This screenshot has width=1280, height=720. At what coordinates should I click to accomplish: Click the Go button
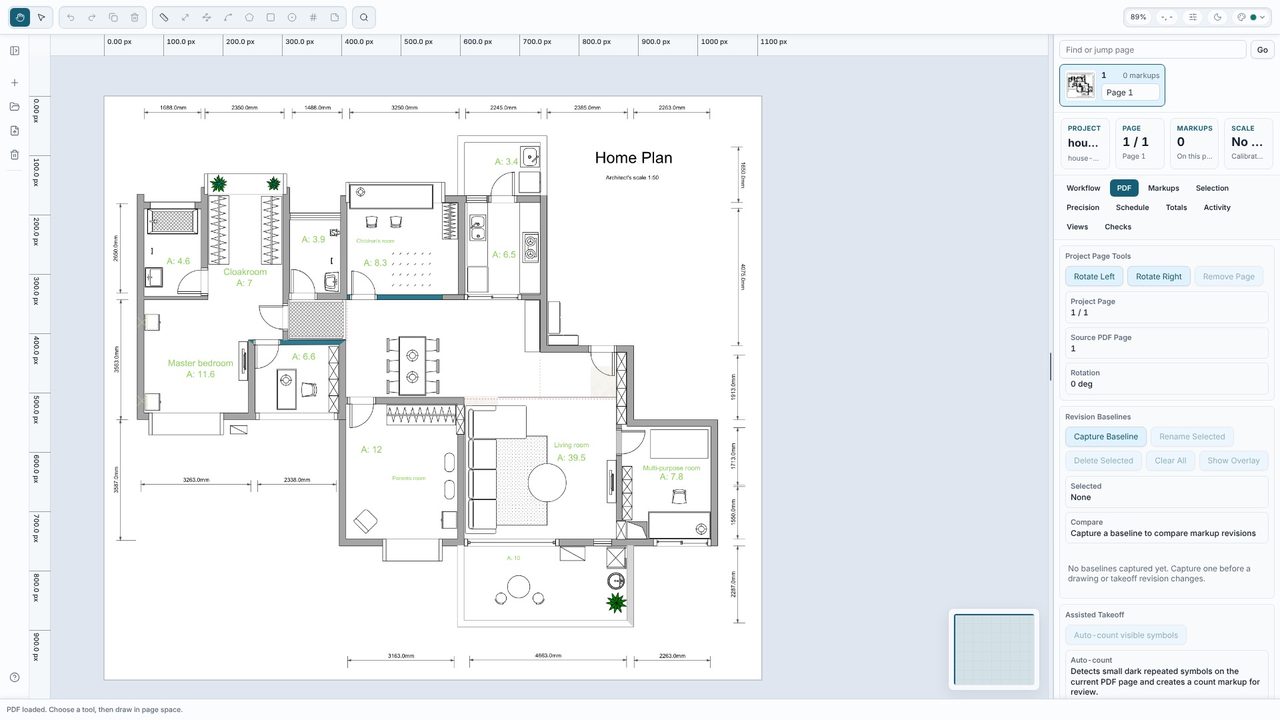click(1263, 50)
